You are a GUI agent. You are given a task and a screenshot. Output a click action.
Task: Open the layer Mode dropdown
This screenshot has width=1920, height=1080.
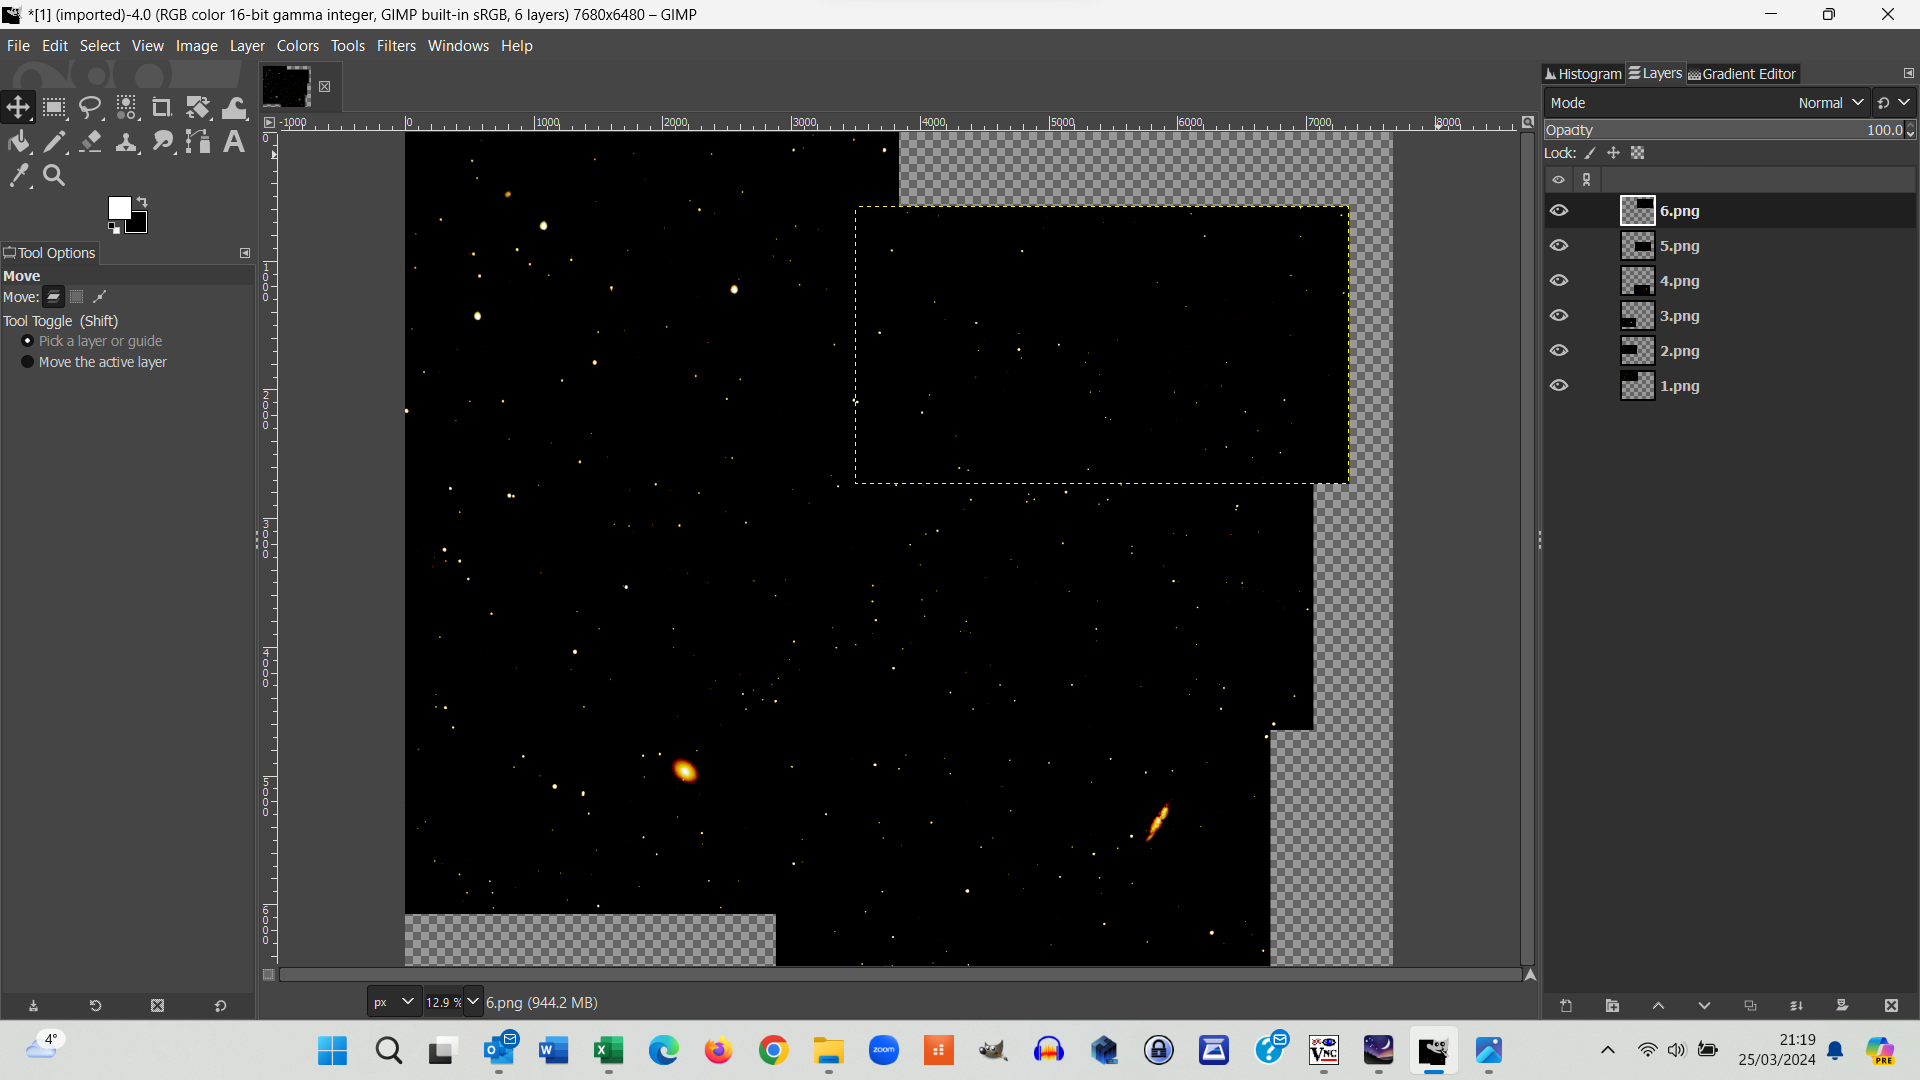pos(1706,103)
